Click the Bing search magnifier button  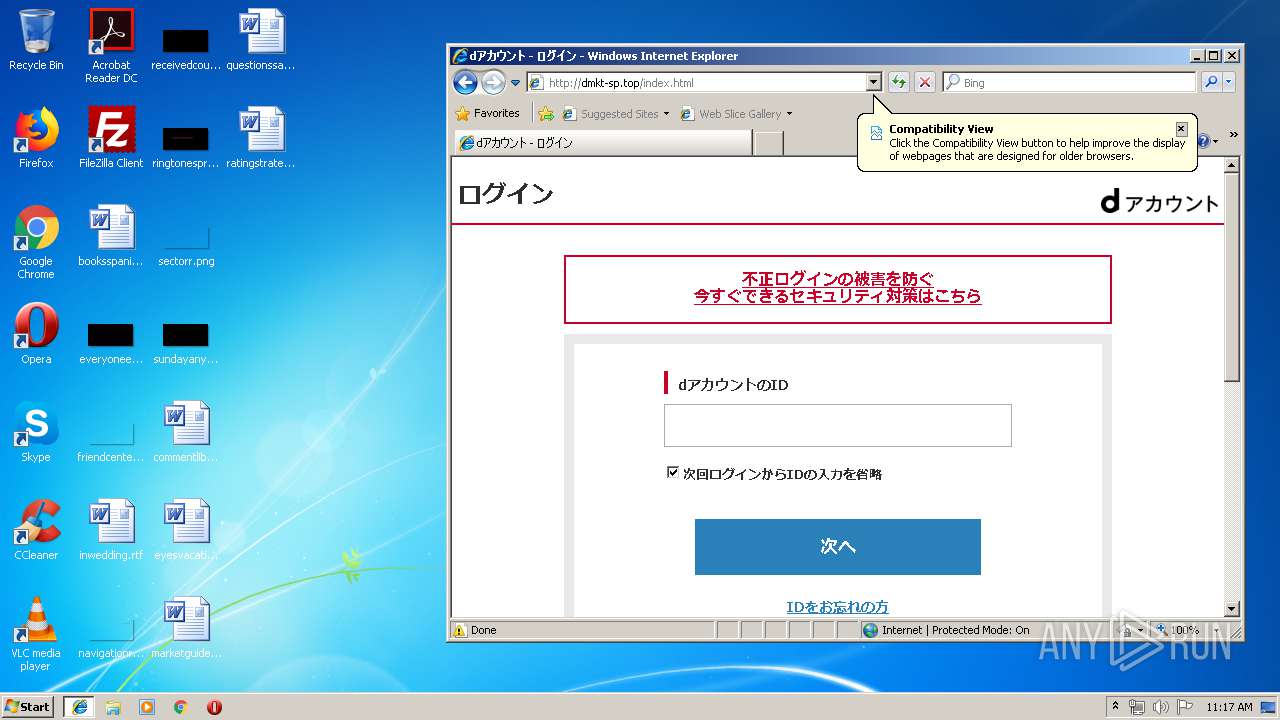pyautogui.click(x=1211, y=82)
